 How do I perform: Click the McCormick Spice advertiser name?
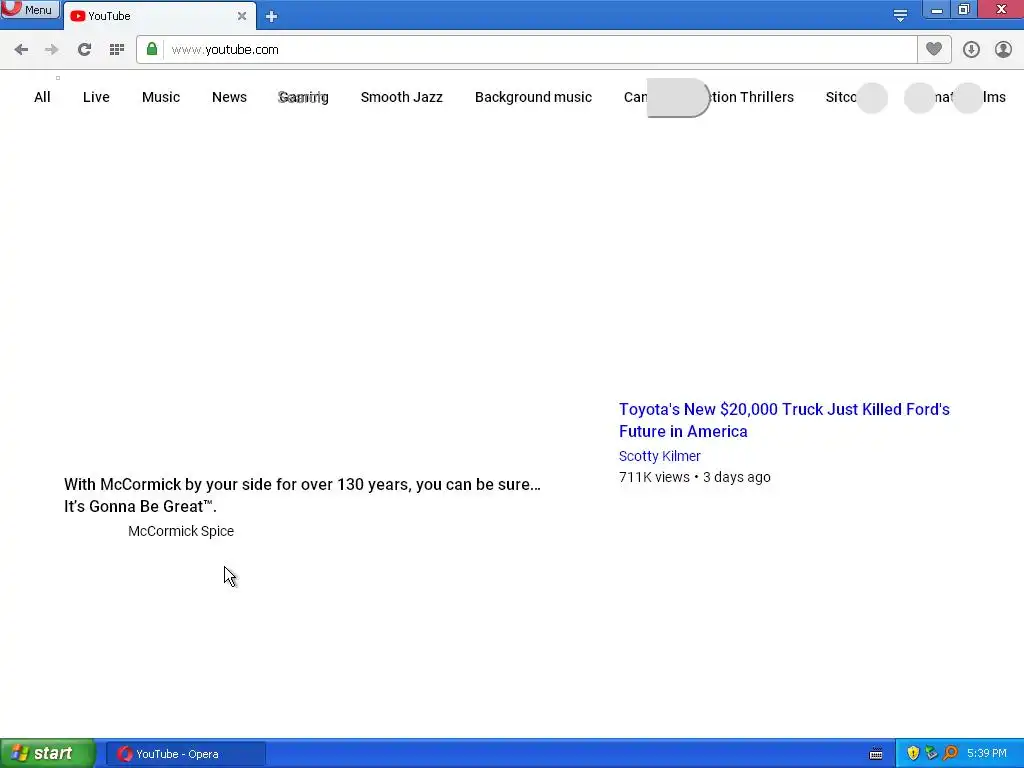181,531
